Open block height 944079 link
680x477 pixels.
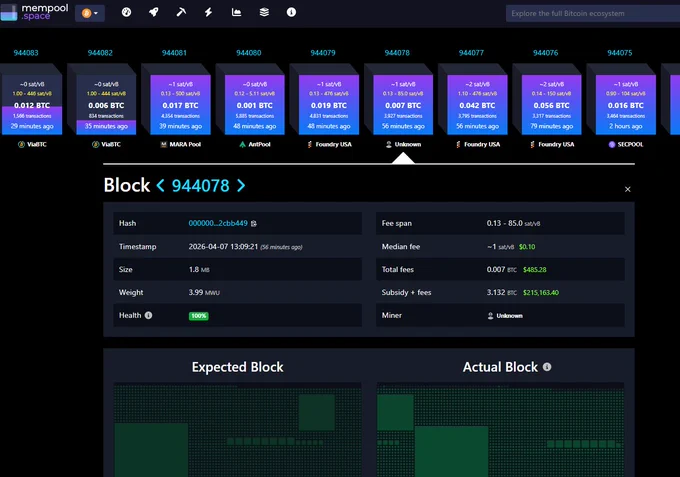click(x=323, y=53)
